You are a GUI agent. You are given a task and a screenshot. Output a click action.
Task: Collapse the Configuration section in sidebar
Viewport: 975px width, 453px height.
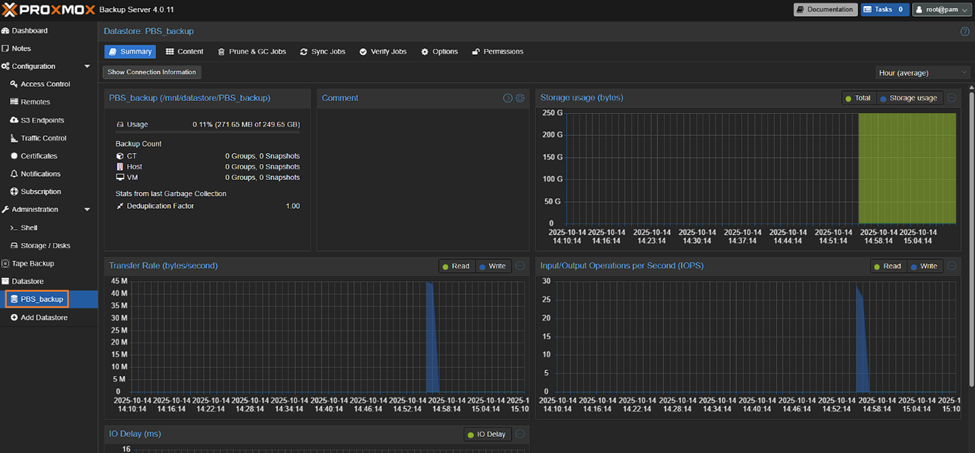click(x=87, y=66)
